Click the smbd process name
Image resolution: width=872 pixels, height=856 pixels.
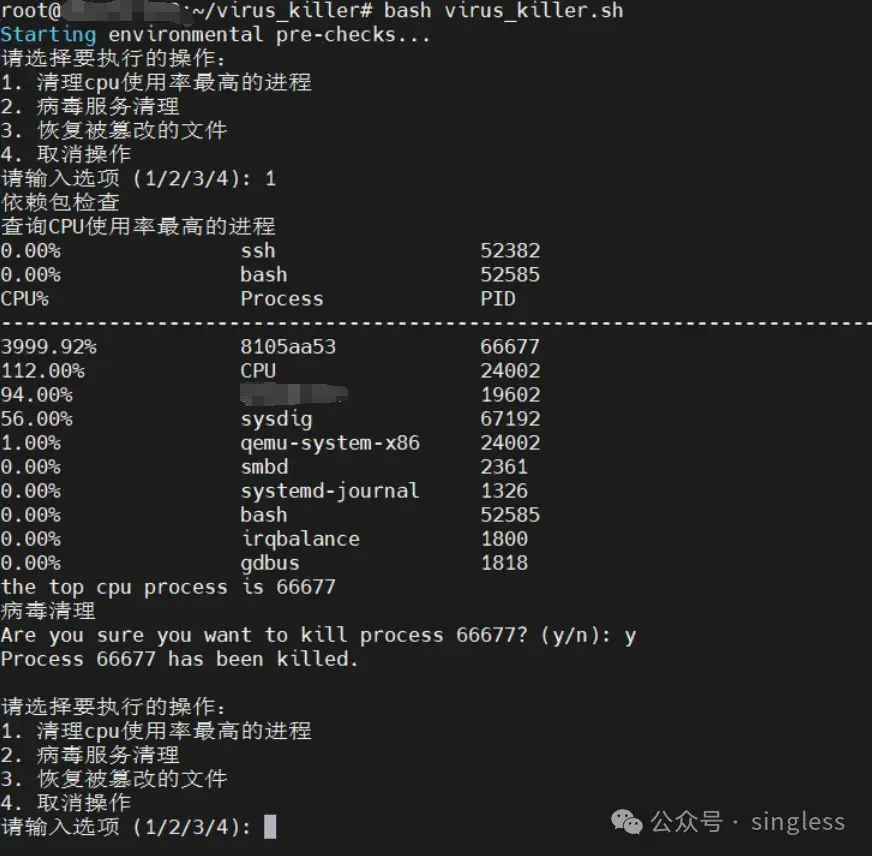coord(264,467)
